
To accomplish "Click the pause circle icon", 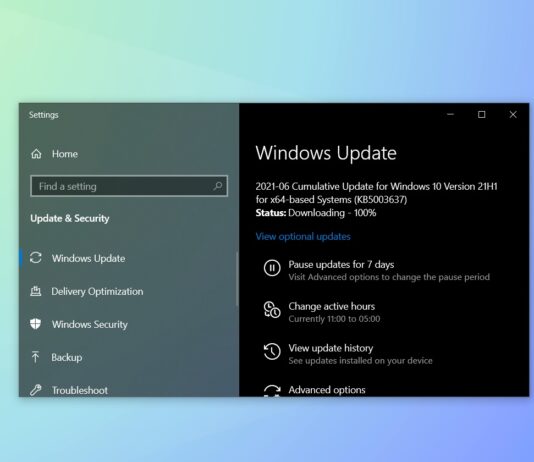I will coord(272,268).
